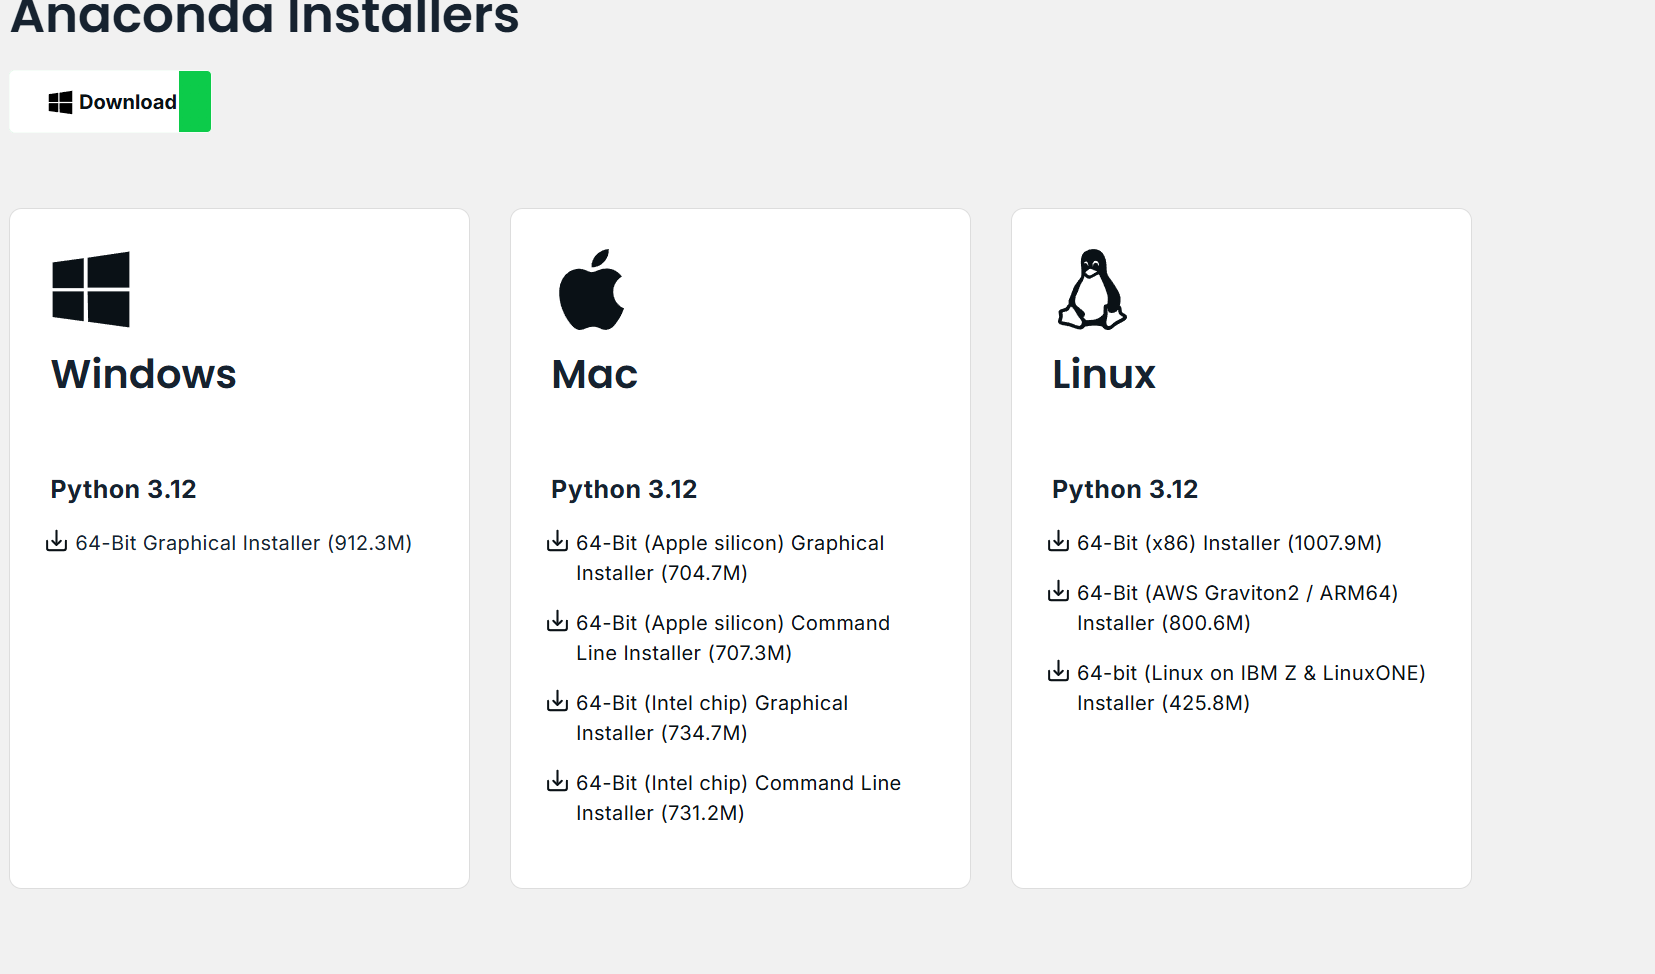This screenshot has width=1655, height=974.
Task: Click the Windows Download button
Action: (x=110, y=101)
